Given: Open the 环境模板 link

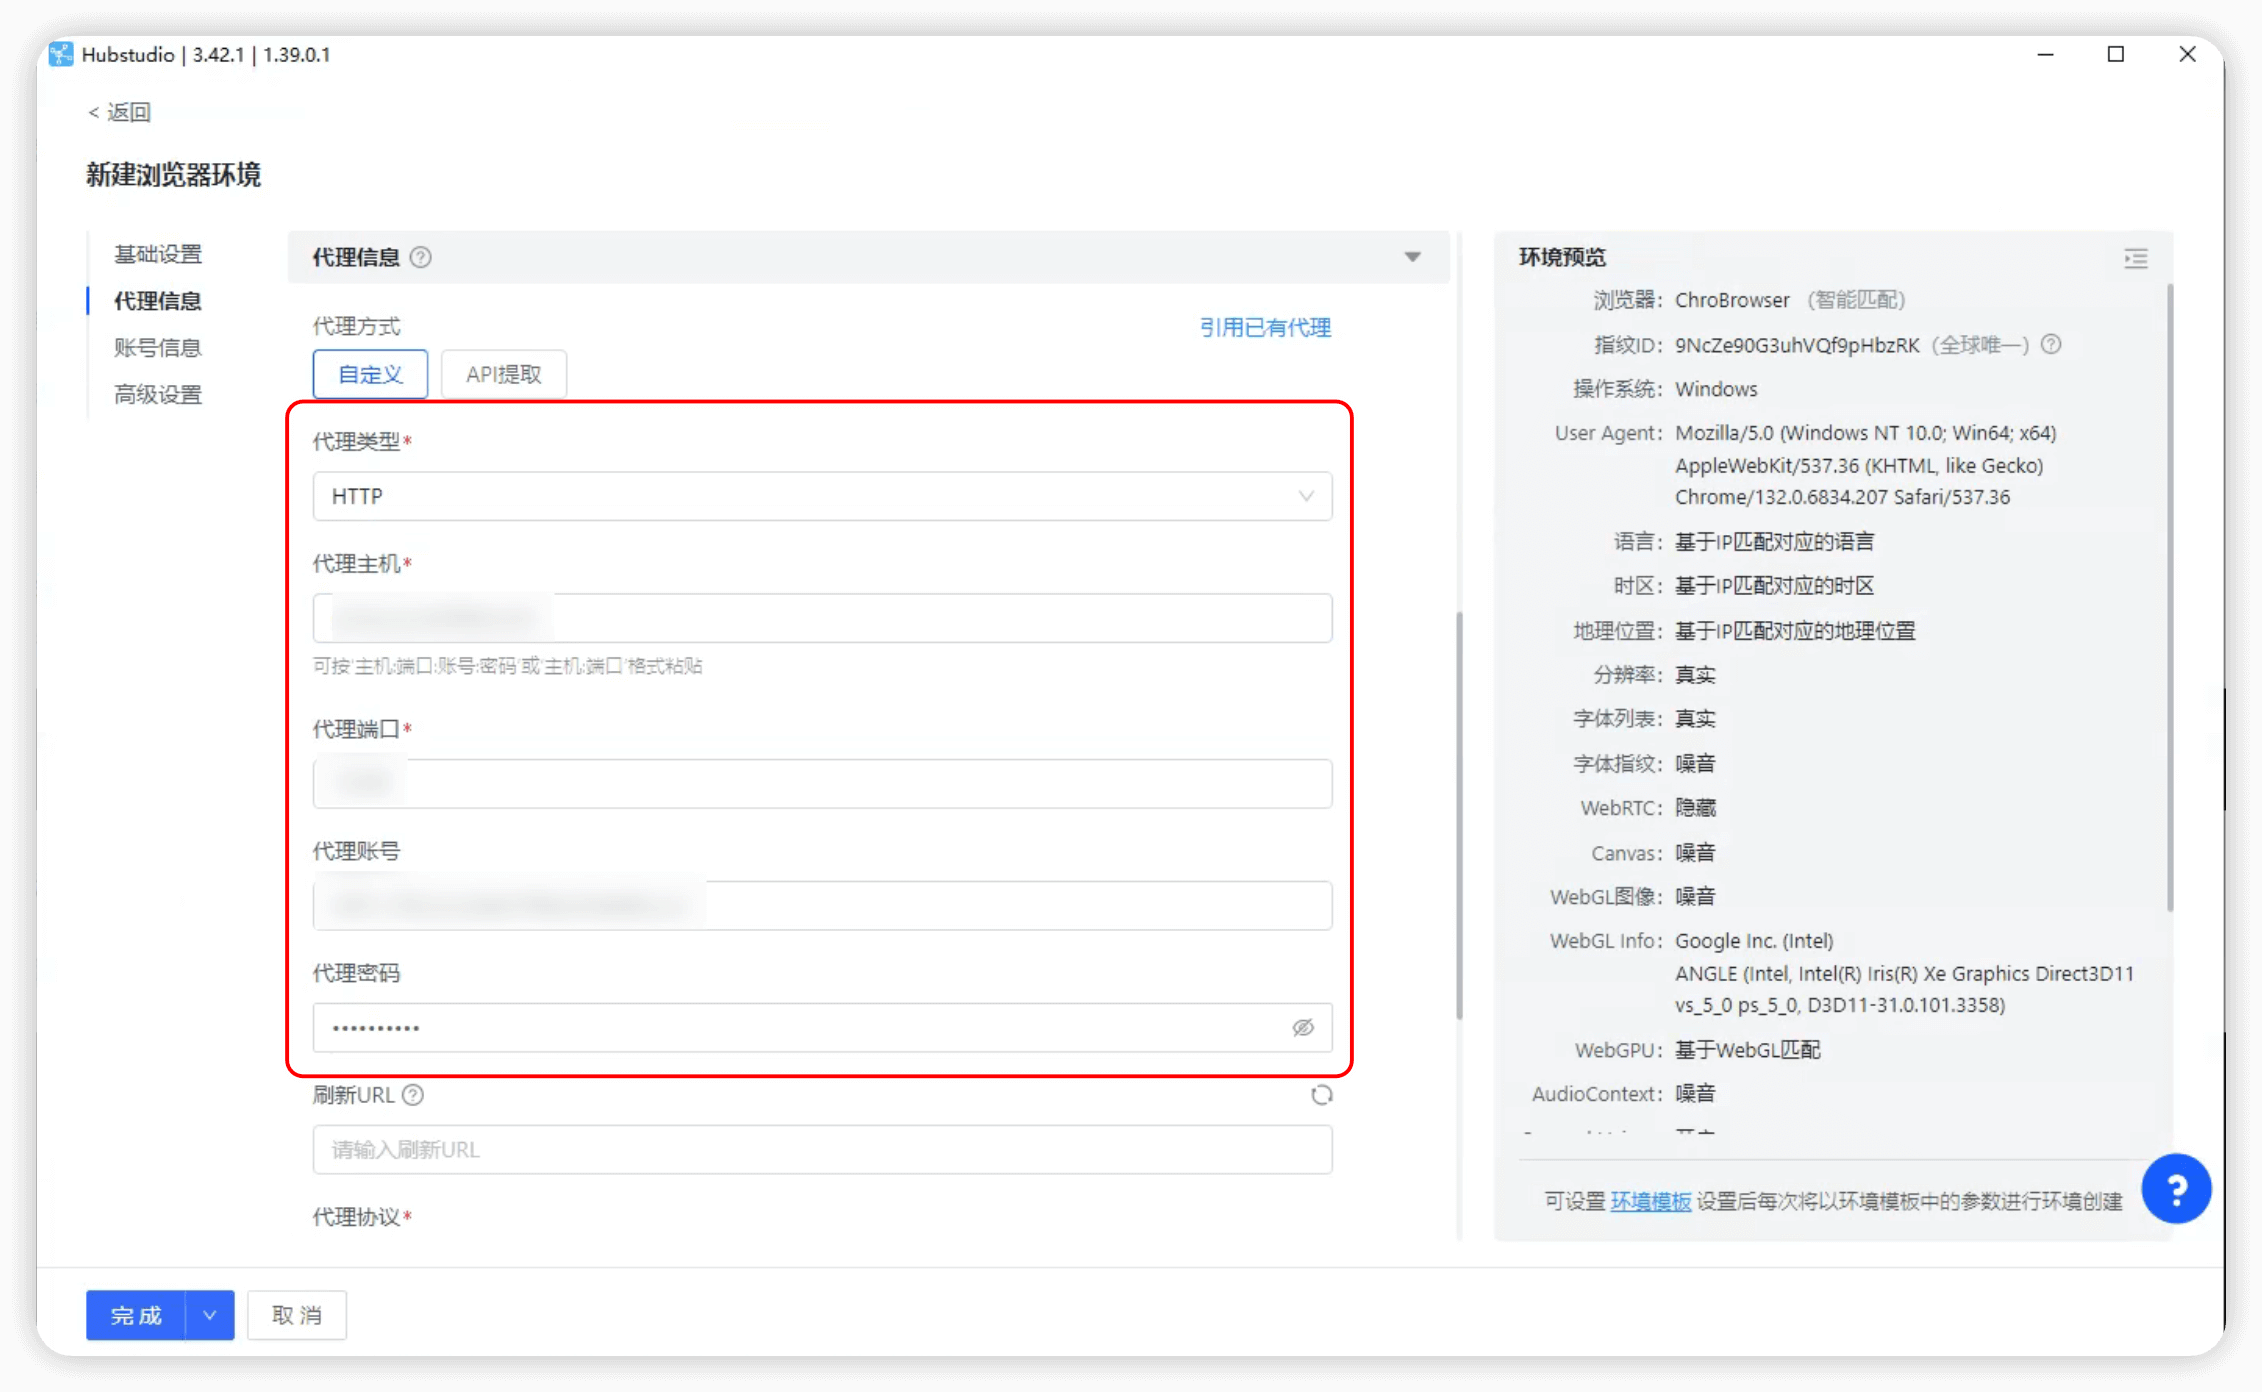Looking at the screenshot, I should pyautogui.click(x=1650, y=1201).
